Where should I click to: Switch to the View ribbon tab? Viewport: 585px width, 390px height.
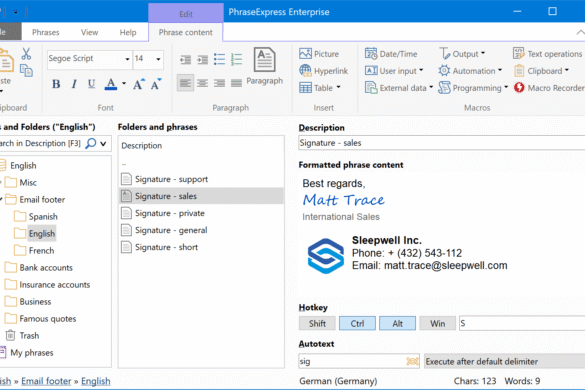(x=90, y=32)
